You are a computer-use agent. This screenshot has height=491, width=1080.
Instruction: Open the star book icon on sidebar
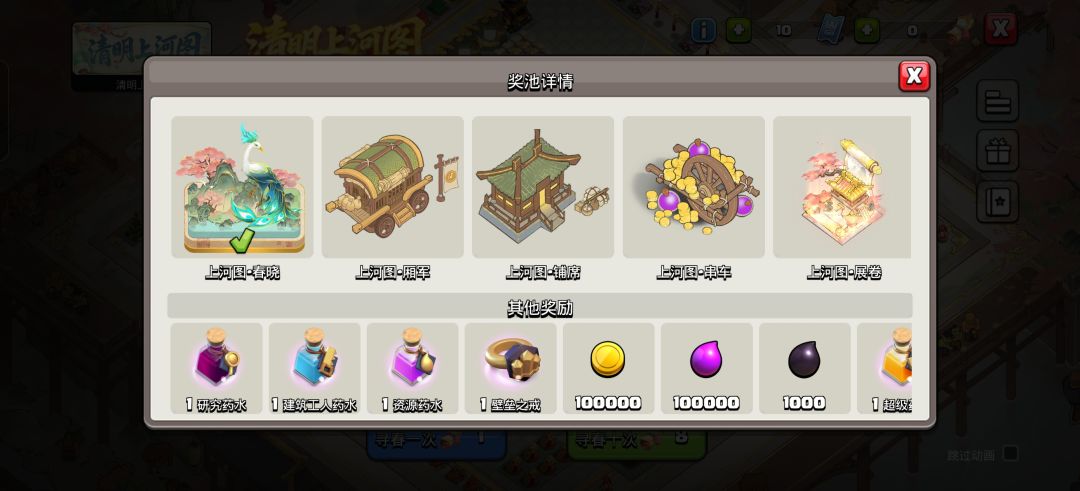[x=997, y=202]
